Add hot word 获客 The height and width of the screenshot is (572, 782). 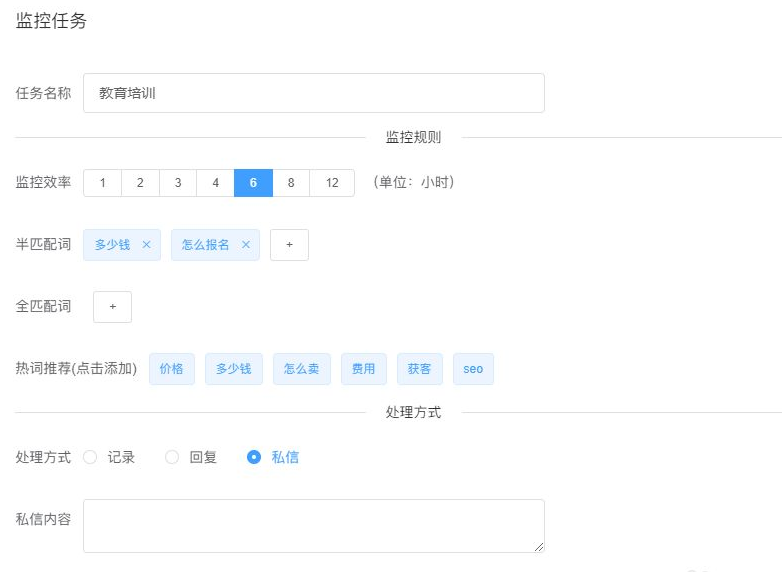[x=419, y=369]
